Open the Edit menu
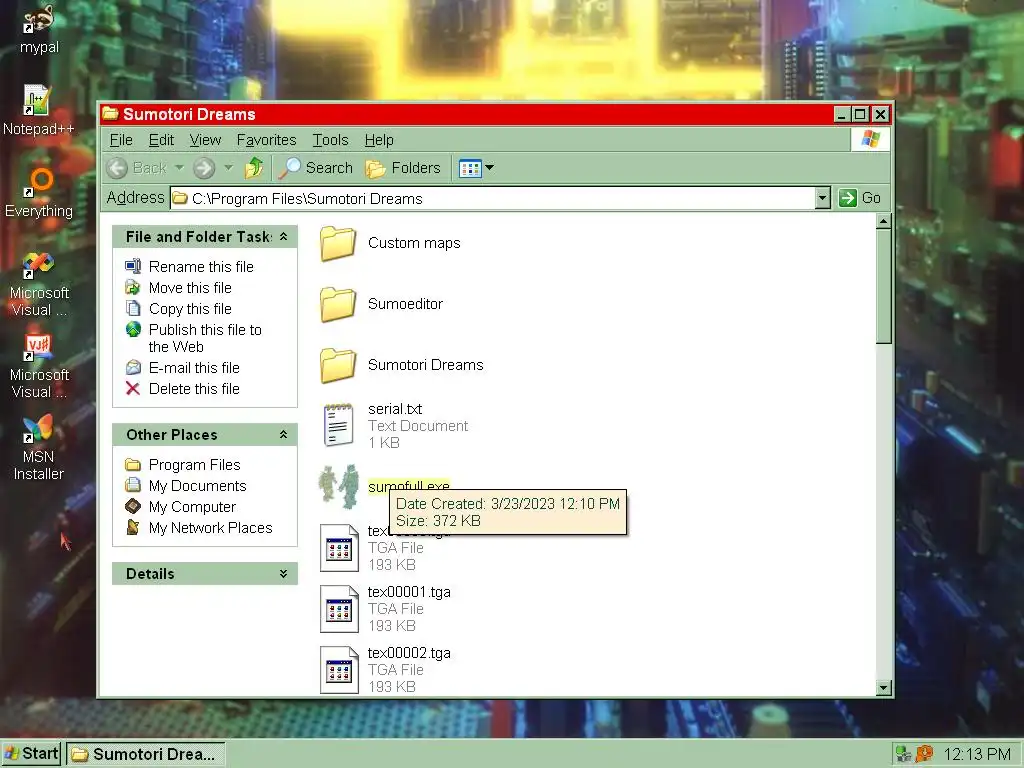1024x768 pixels. [161, 140]
